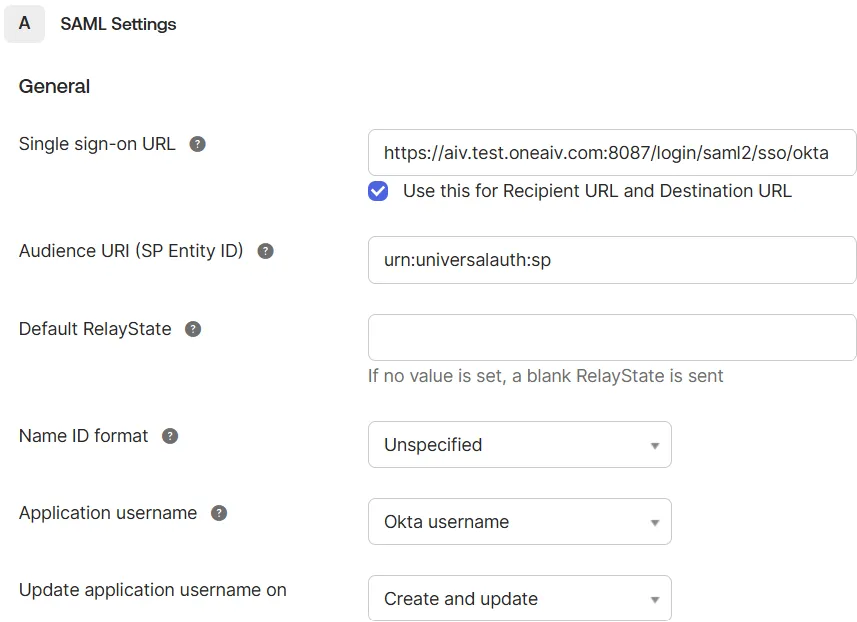Click the SAML Settings heading

pos(118,24)
